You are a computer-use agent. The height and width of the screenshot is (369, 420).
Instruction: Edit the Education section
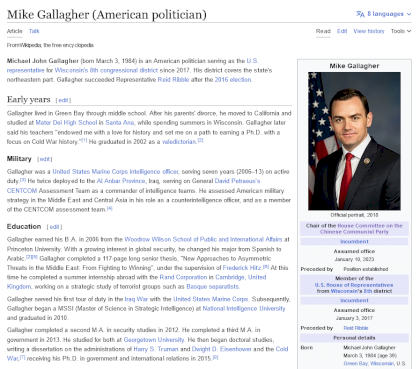(x=54, y=227)
